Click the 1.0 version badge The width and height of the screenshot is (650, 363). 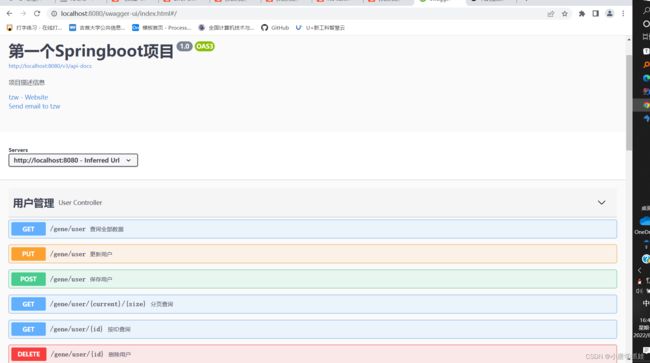[184, 46]
